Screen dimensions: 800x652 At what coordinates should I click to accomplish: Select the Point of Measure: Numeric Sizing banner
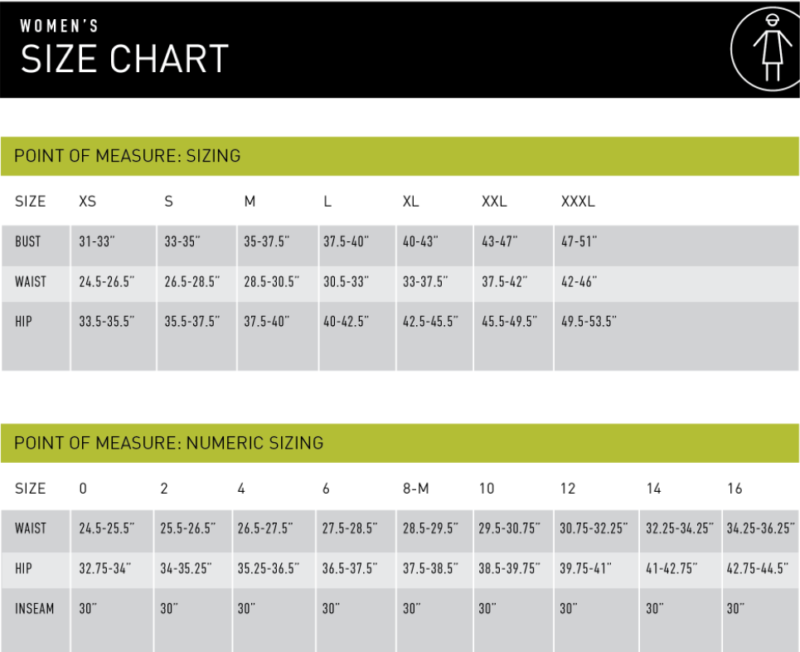(x=400, y=443)
